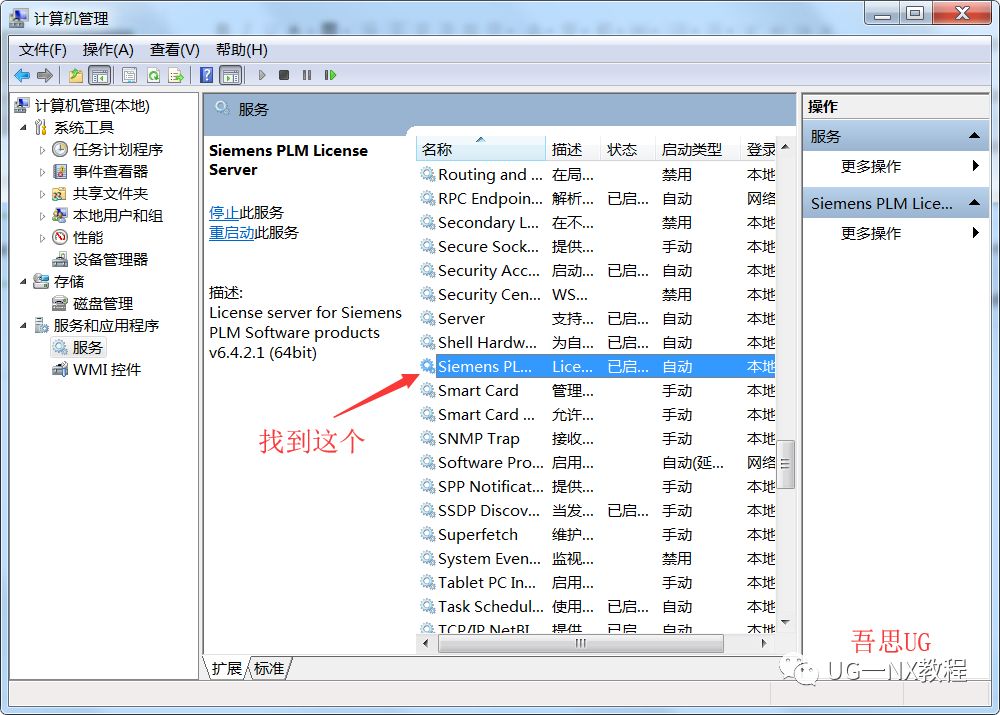This screenshot has height=715, width=1000.
Task: Collapse the 服务 section in the 操作 pane
Action: point(974,135)
